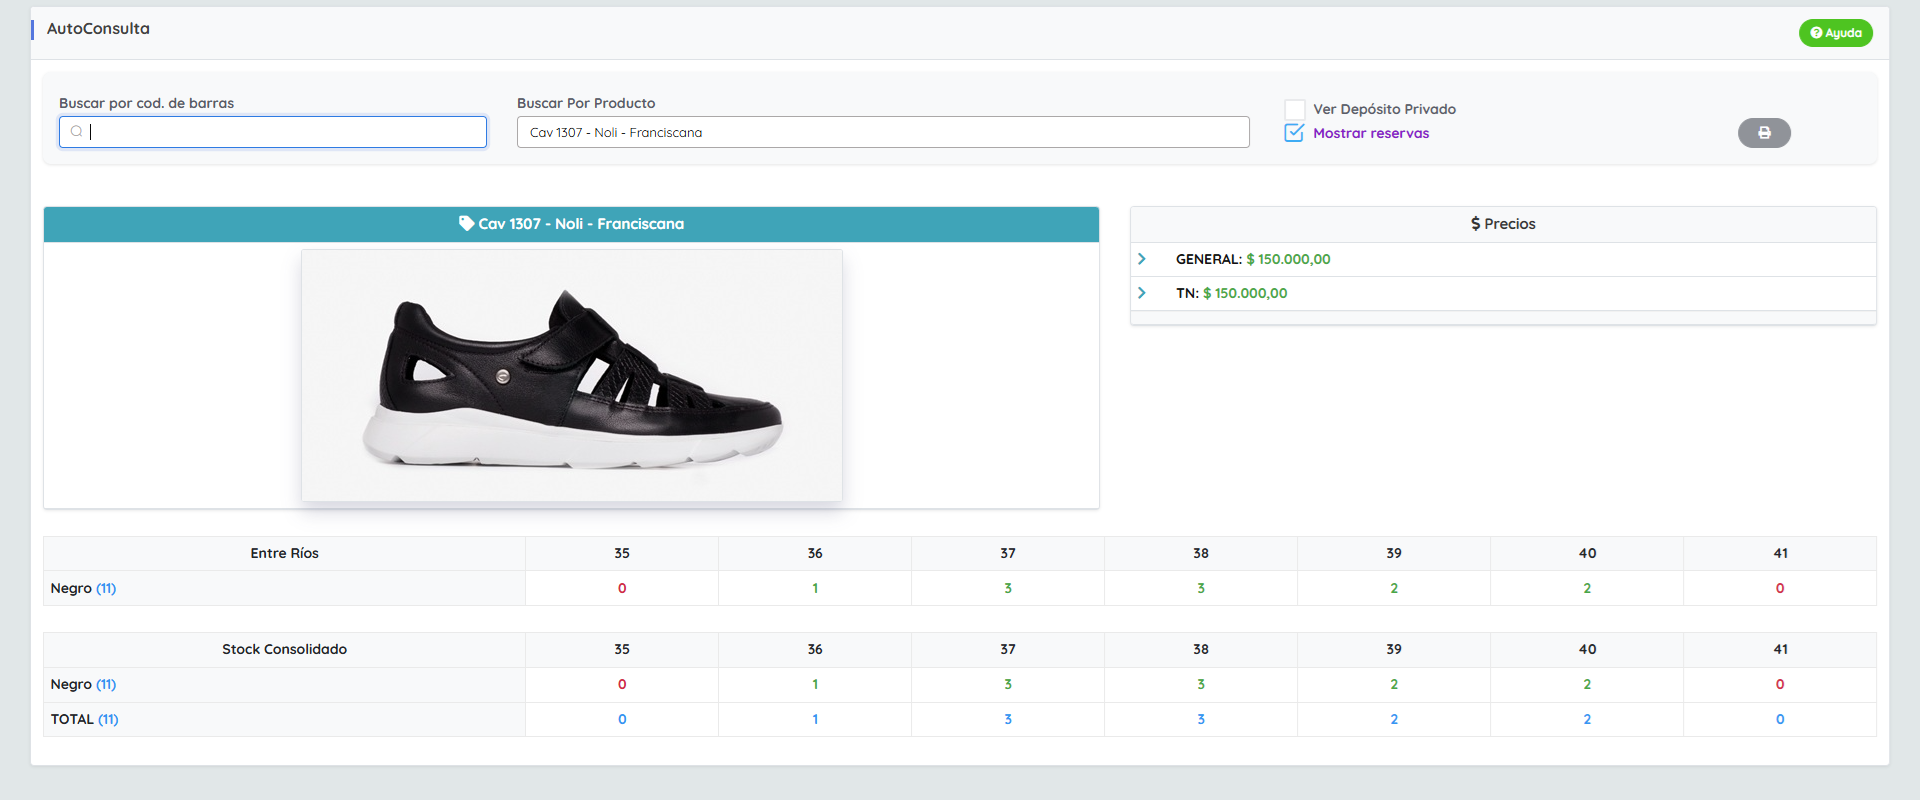
Task: Expand the GENERAL price row
Action: [x=1142, y=259]
